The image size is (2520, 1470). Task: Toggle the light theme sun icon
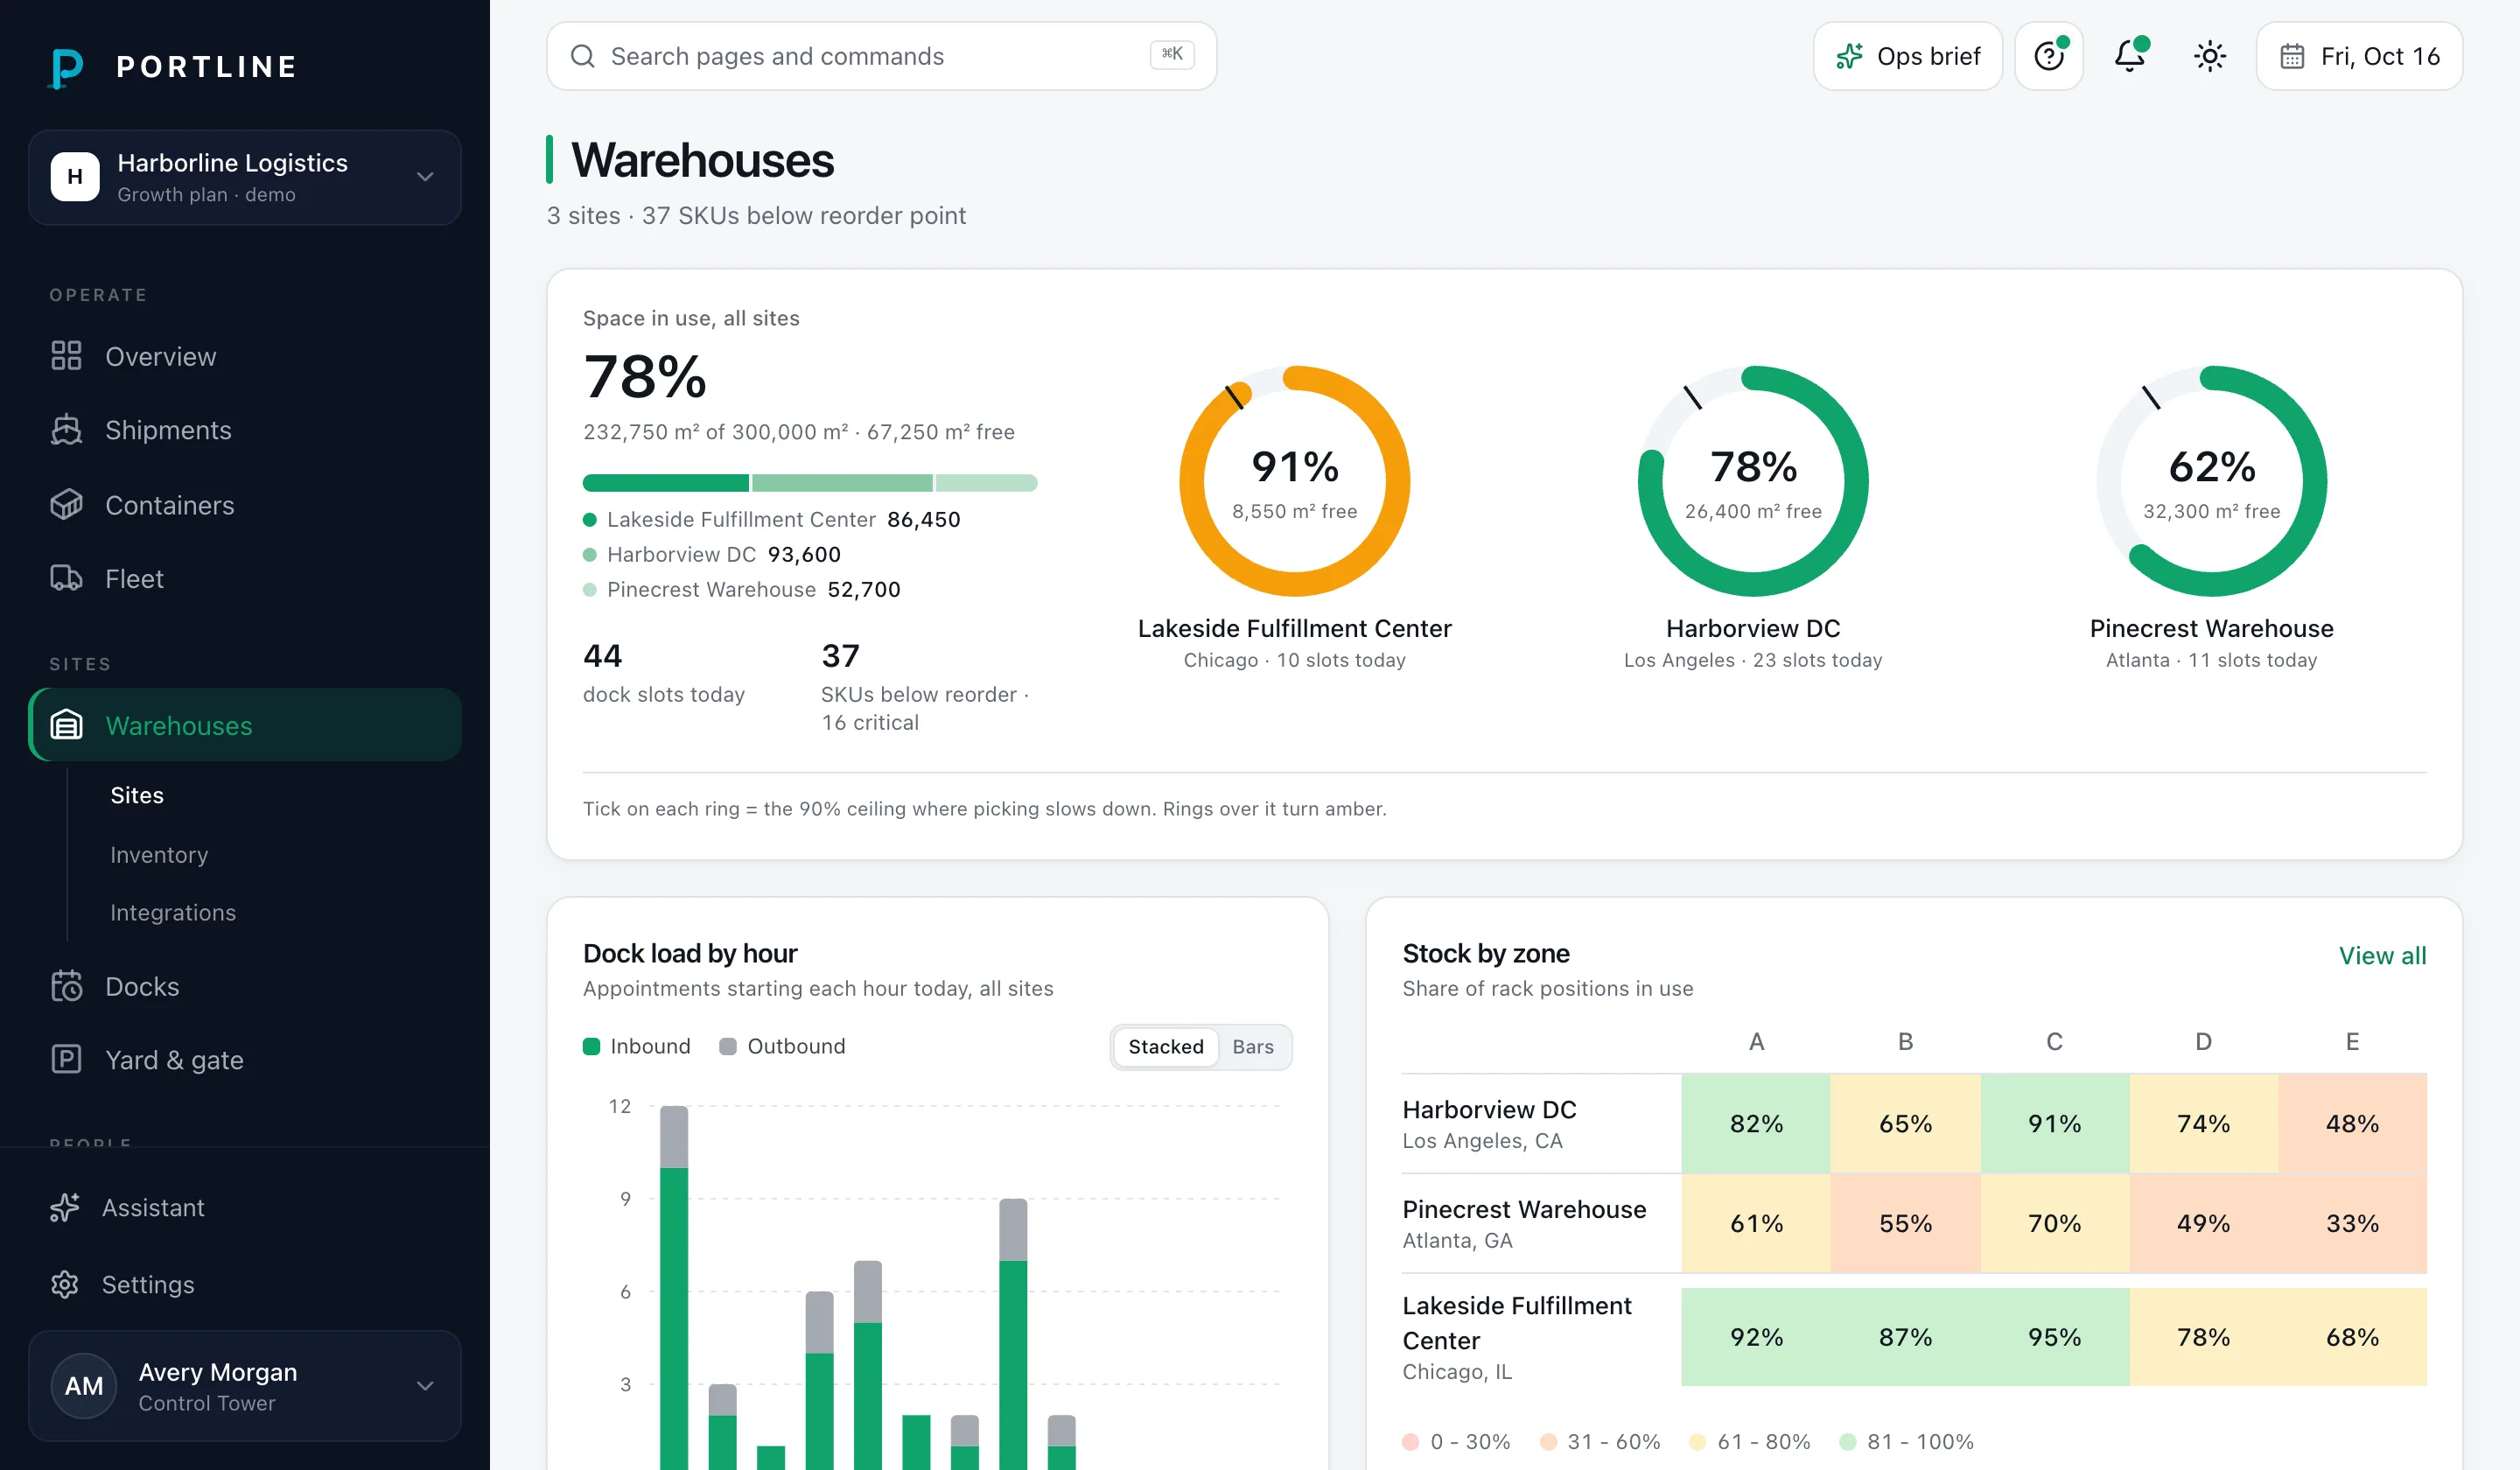coord(2209,56)
